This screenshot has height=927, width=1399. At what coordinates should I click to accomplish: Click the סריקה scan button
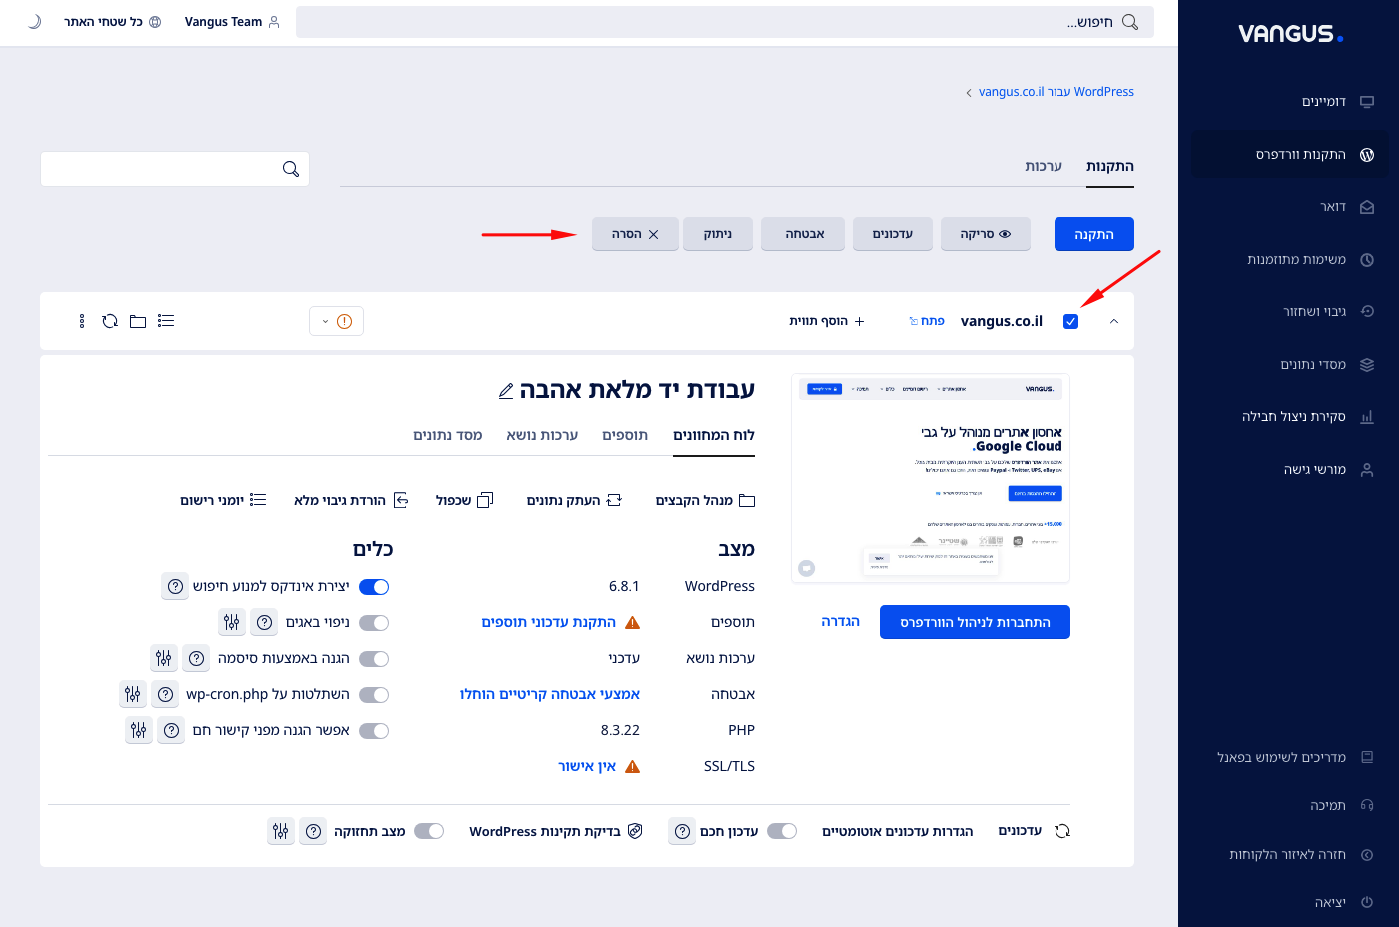985,234
